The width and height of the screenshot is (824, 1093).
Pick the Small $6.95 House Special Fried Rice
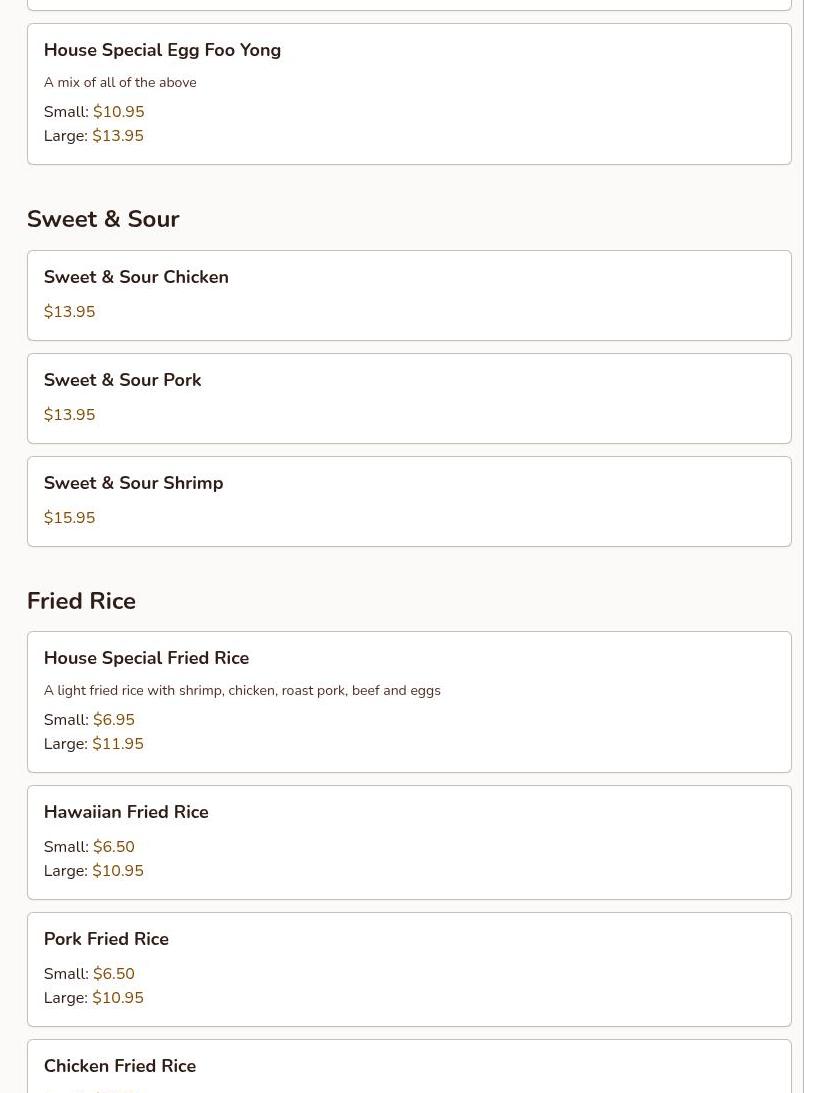pos(113,720)
